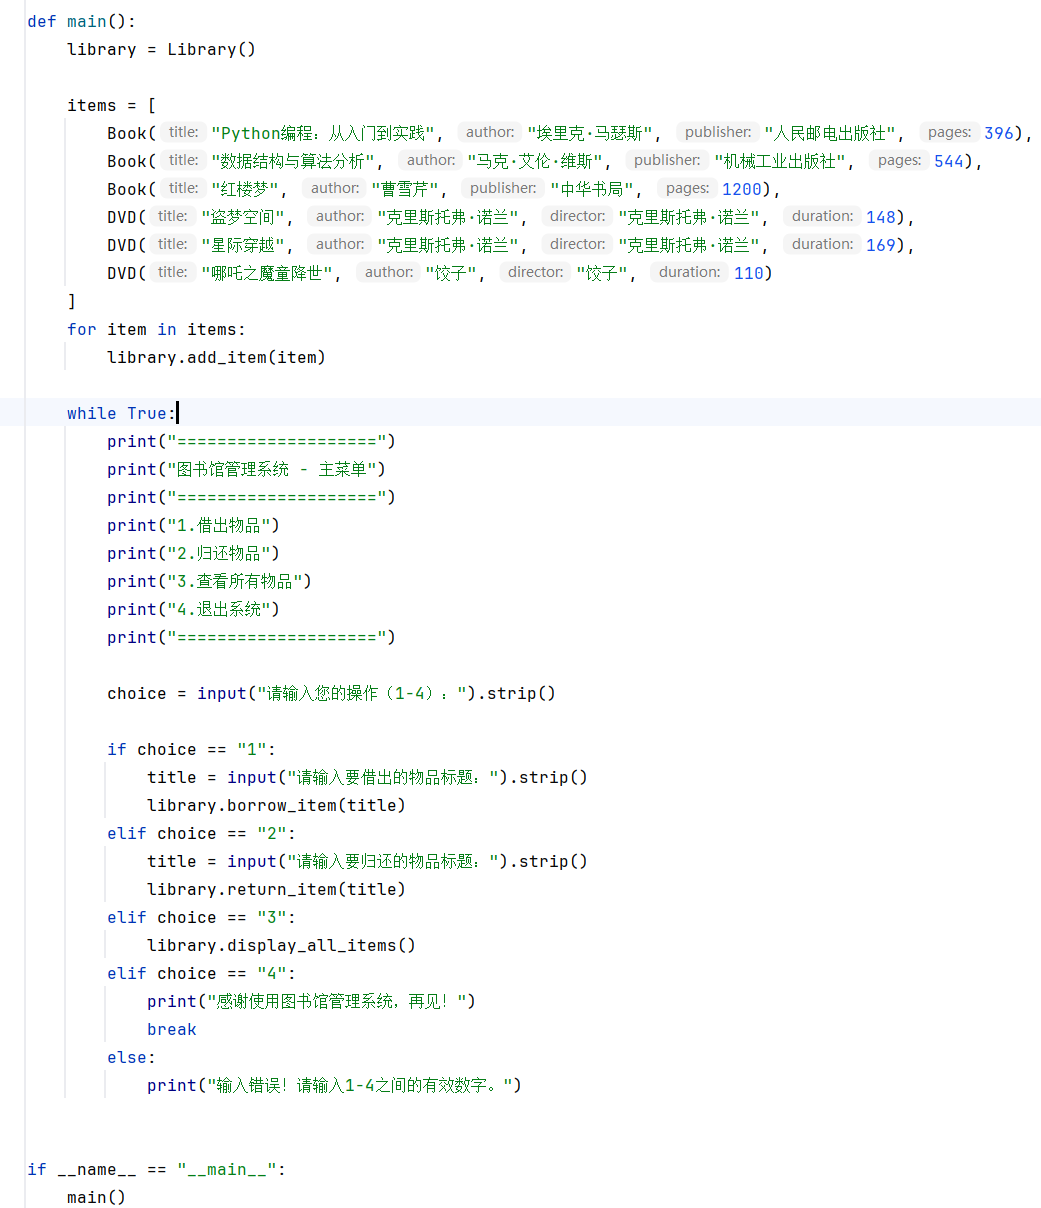This screenshot has height=1208, width=1041.
Task: Click the 'if __name__ == "__main__":' line
Action: click(157, 1169)
